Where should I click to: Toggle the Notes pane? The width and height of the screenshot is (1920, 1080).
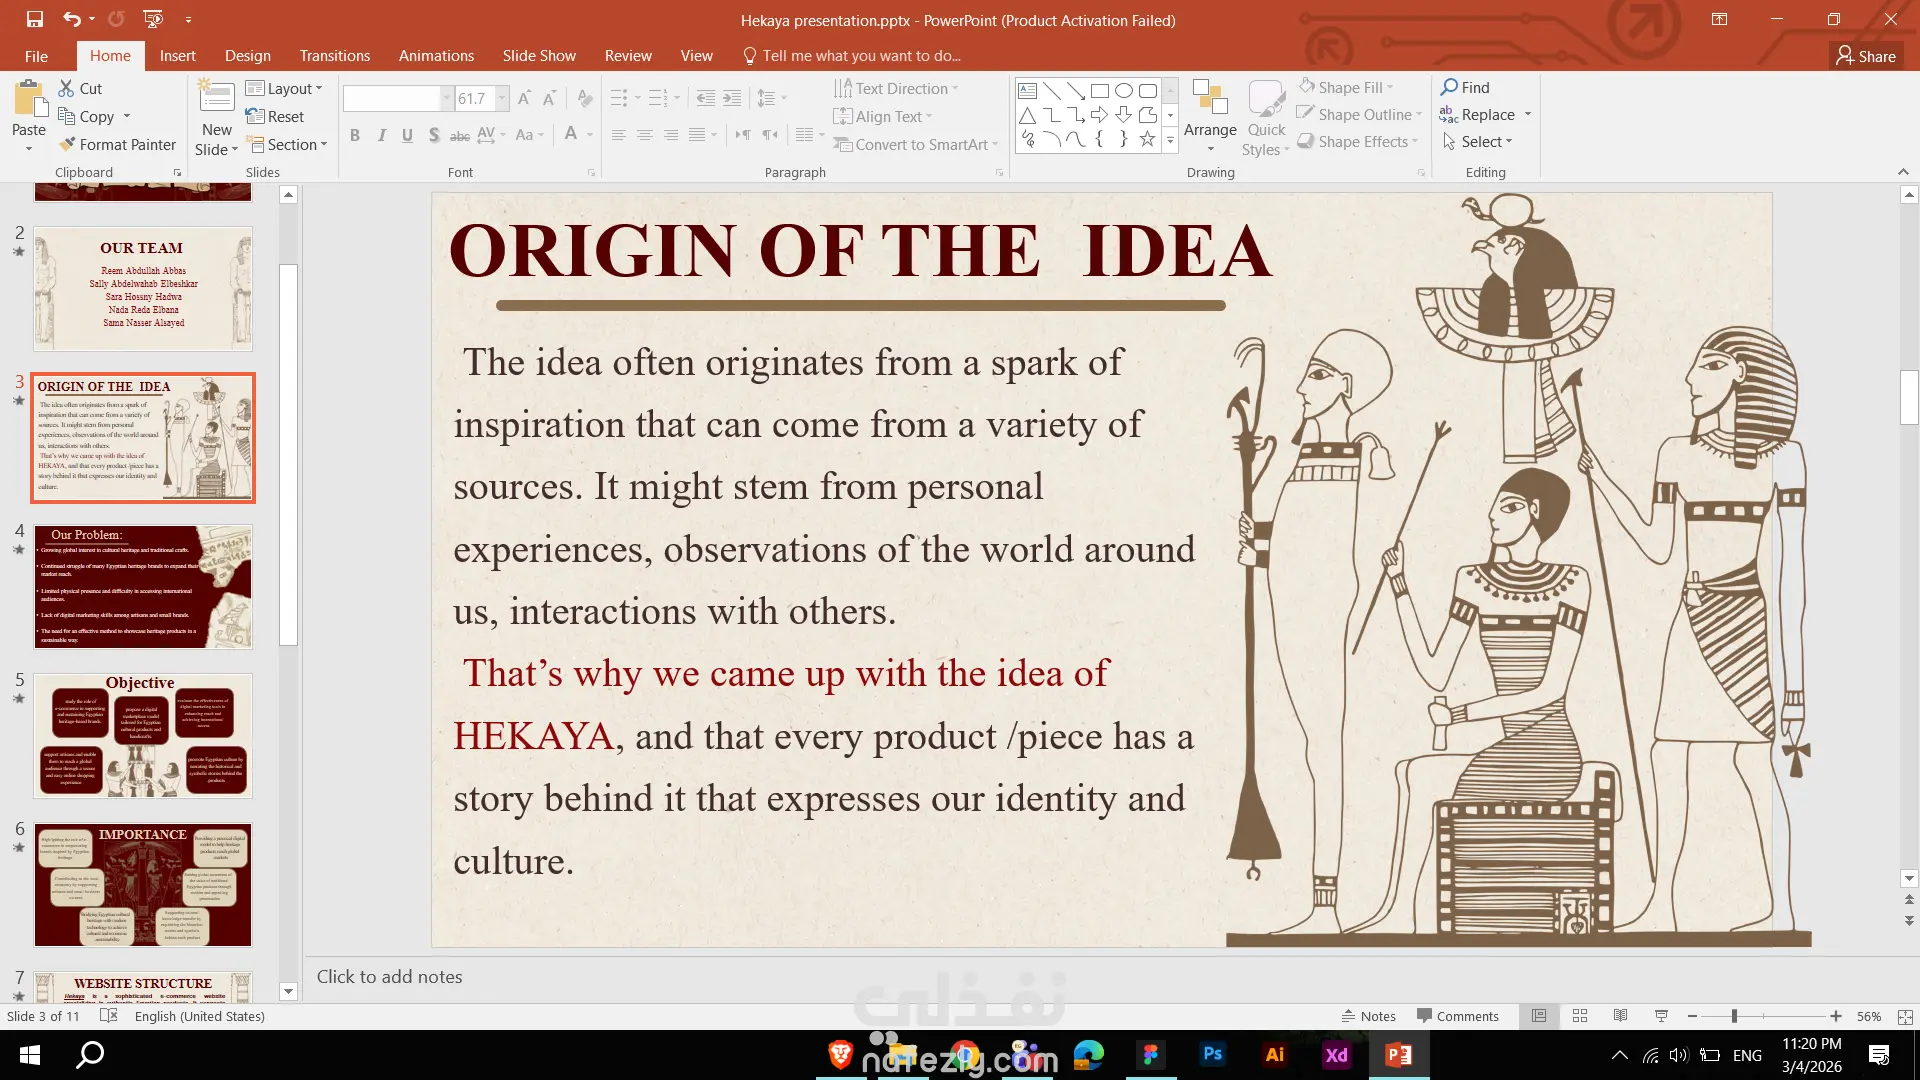[x=1368, y=1016]
